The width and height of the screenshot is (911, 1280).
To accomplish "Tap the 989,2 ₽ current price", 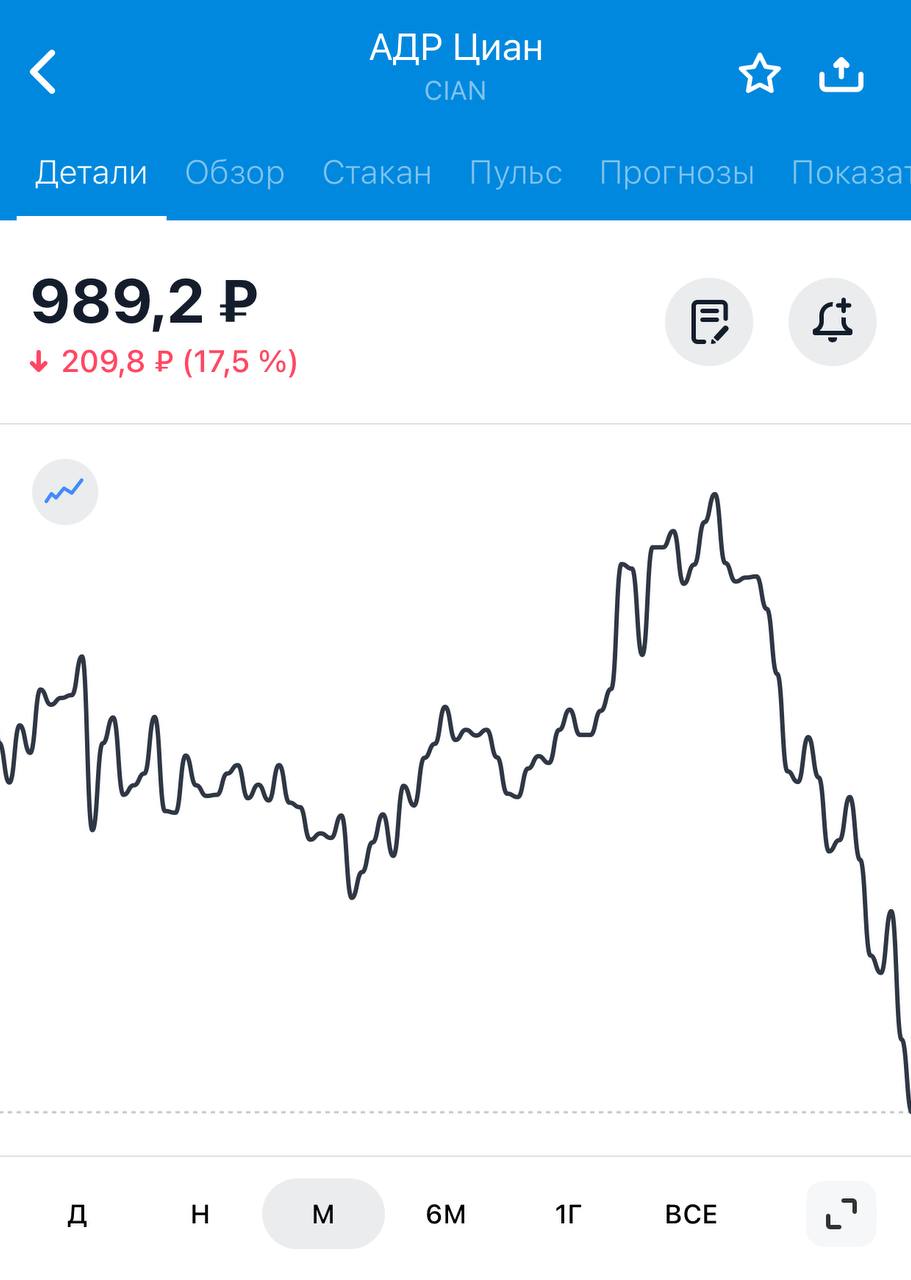I will (x=144, y=302).
